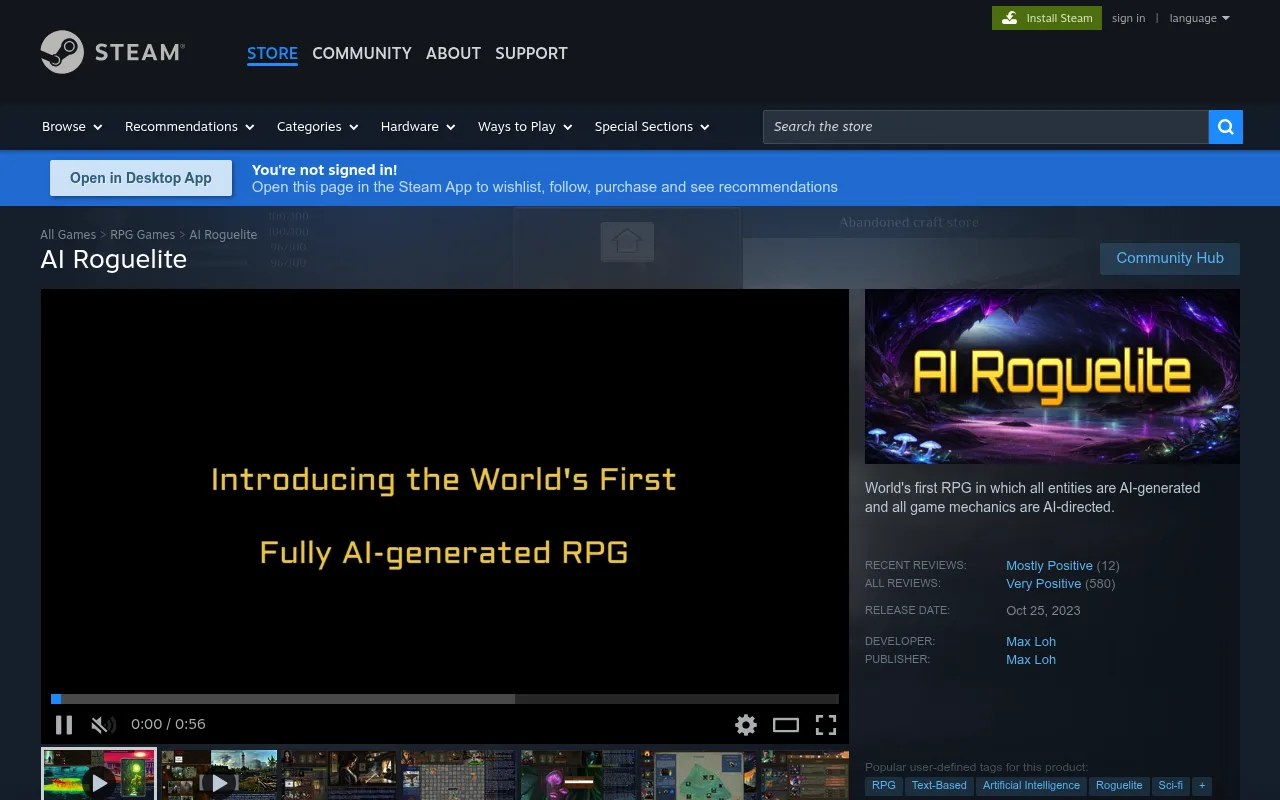Open Very Positive all reviews
Screen dimensions: 1280x800
1043,584
